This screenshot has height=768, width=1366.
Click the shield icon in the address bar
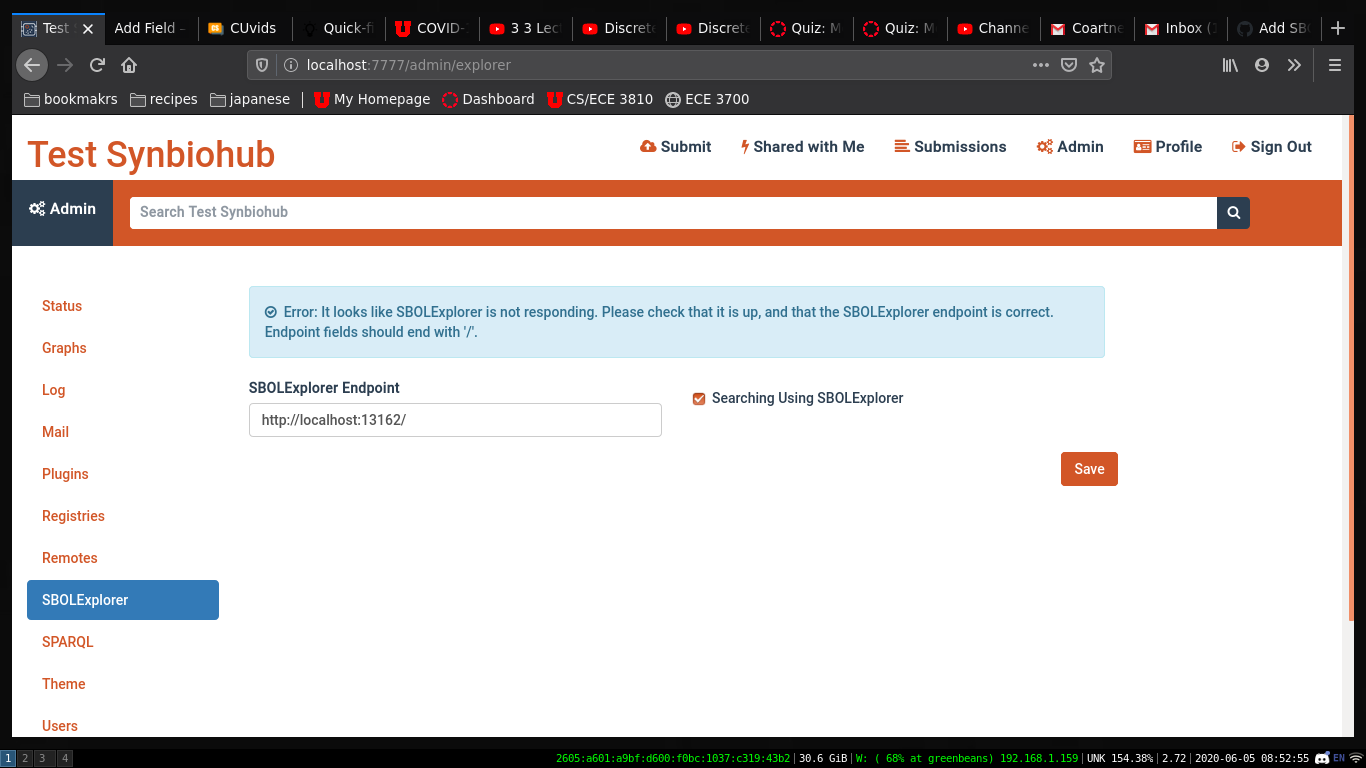260,64
